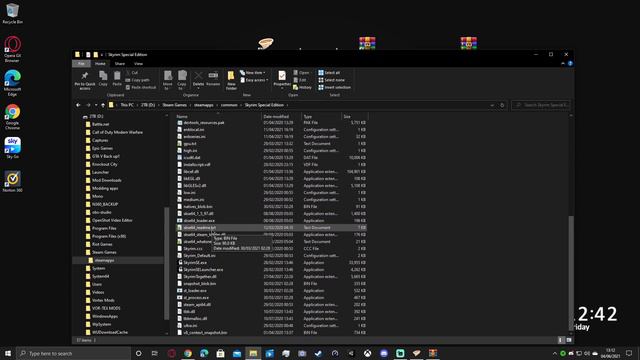Open Norton 360 desktop icon
The height and width of the screenshot is (360, 640).
12,182
